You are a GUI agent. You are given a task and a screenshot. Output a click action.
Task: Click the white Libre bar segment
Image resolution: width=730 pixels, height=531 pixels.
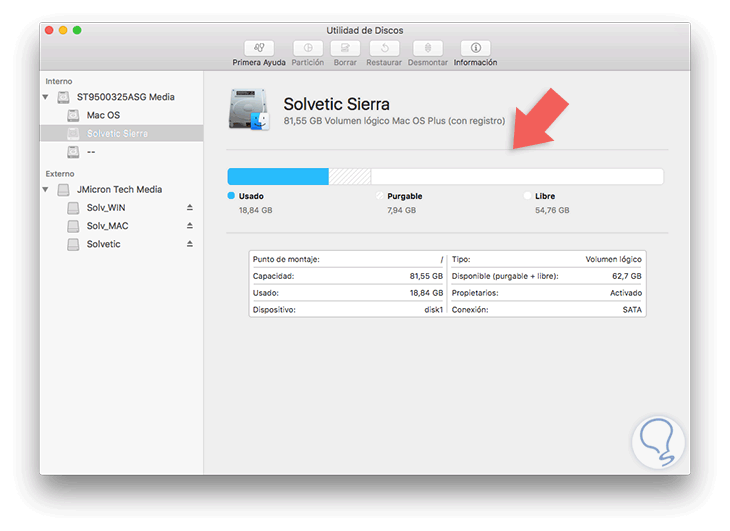point(517,177)
